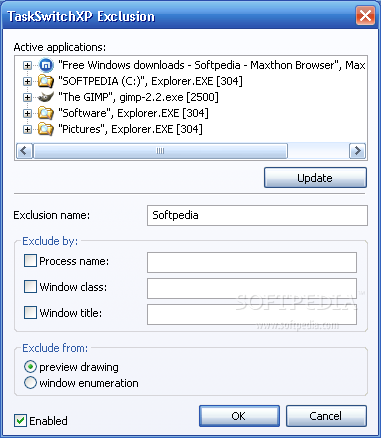Uncheck the Enabled checkbox
This screenshot has height=438, width=381.
(20, 421)
